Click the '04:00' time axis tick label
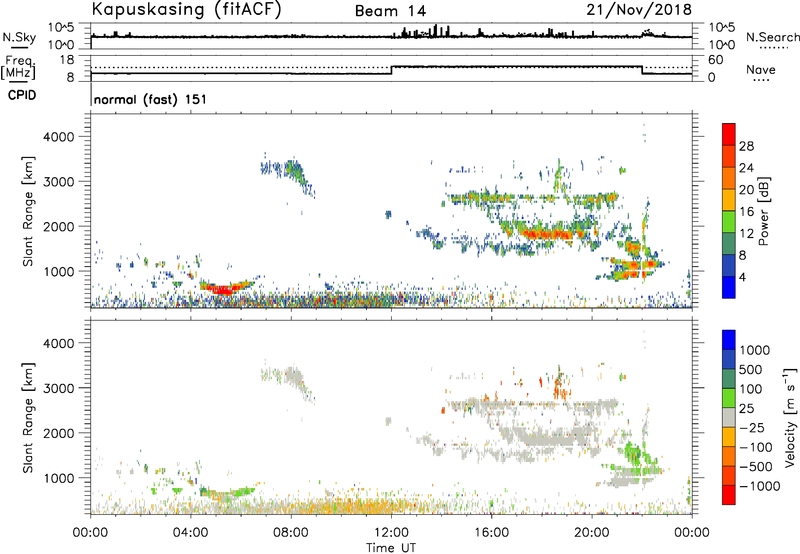This screenshot has height=554, width=800. pos(190,533)
